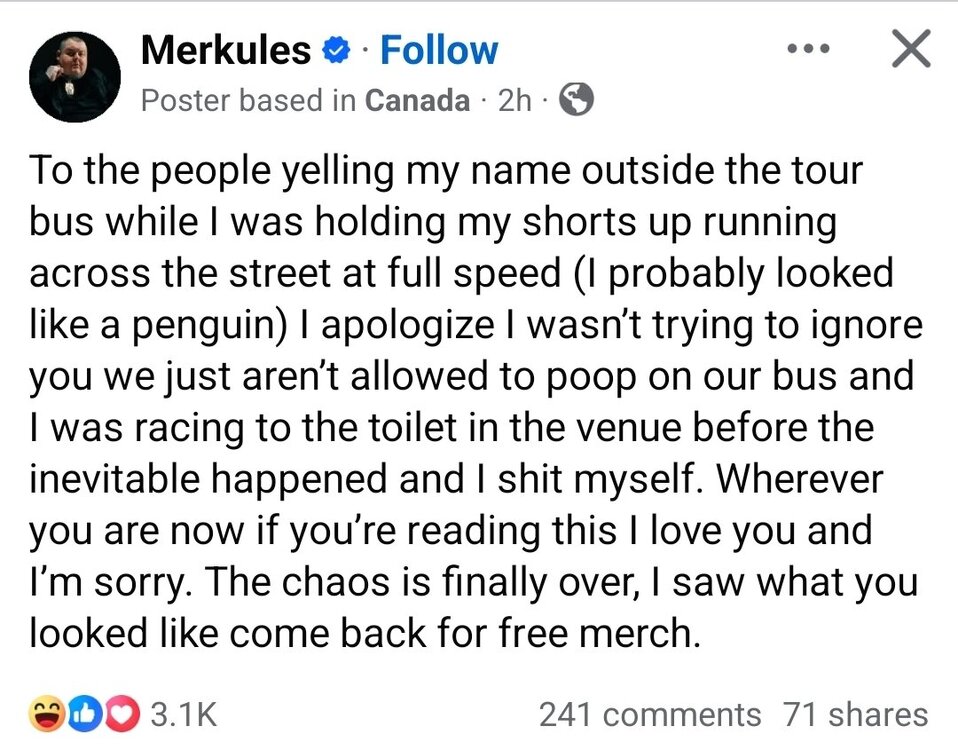The height and width of the screenshot is (750, 958).
Task: View the 71 shares list
Action: [855, 715]
